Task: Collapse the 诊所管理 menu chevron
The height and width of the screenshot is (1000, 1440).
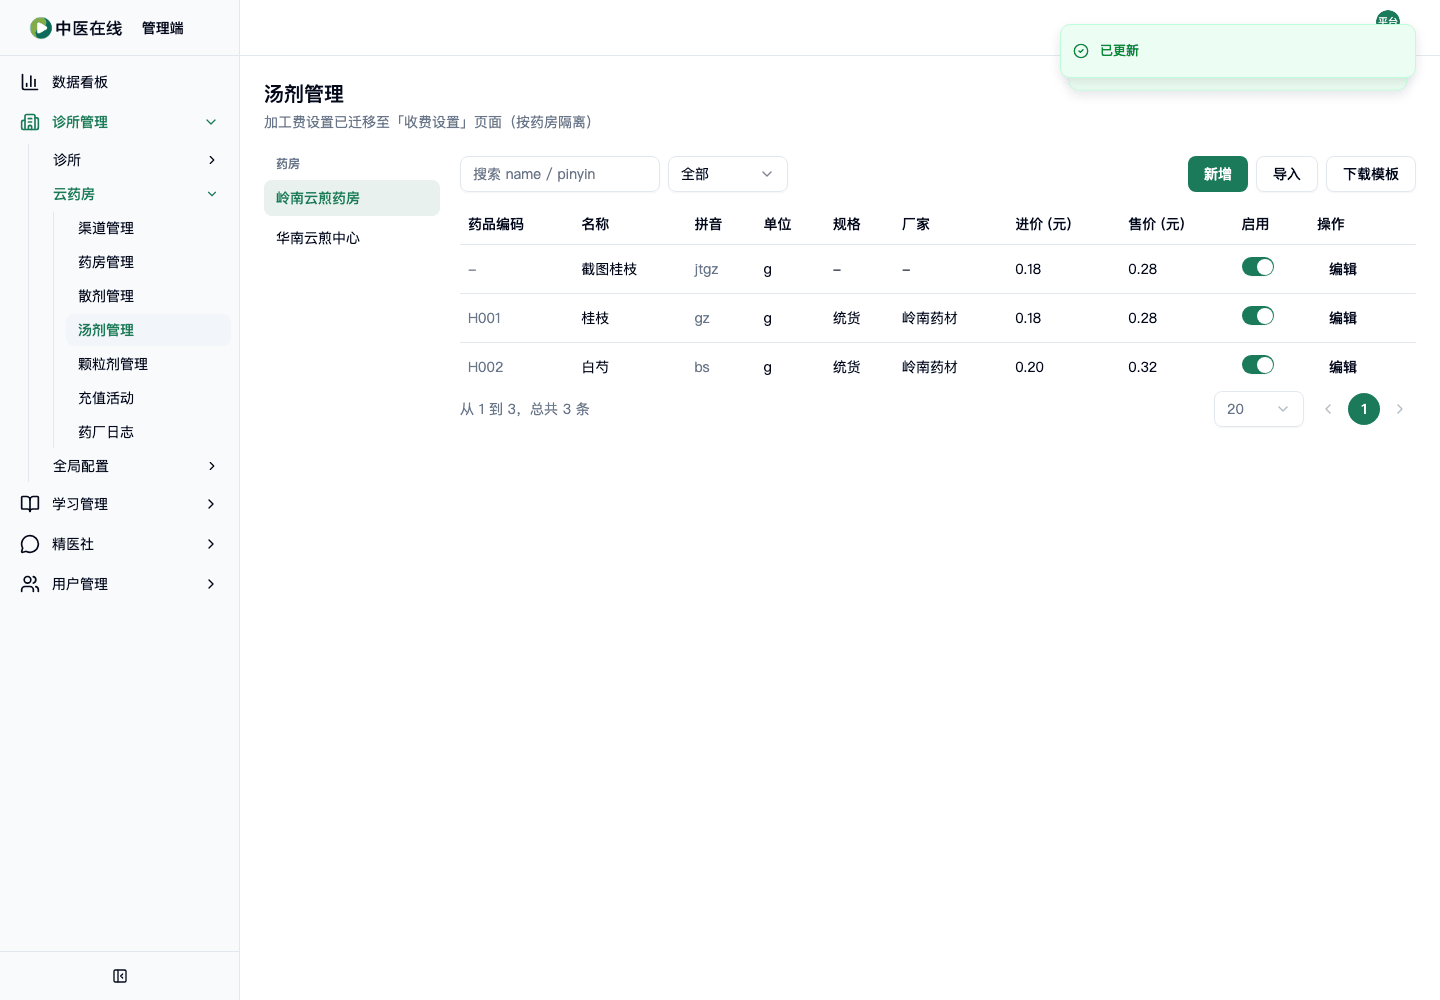Action: tap(211, 122)
